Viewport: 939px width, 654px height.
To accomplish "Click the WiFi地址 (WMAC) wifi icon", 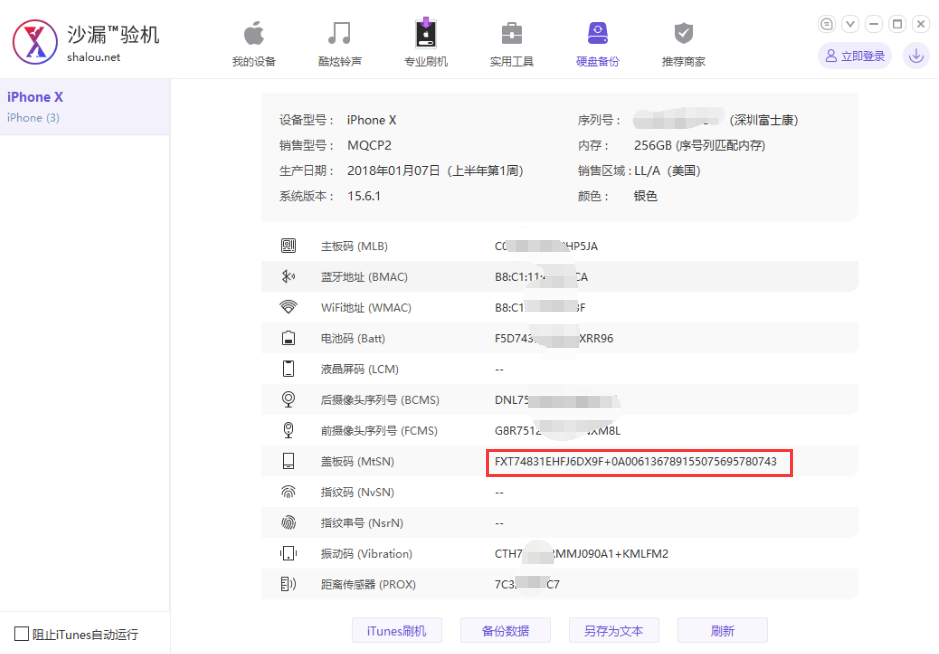I will coord(289,307).
